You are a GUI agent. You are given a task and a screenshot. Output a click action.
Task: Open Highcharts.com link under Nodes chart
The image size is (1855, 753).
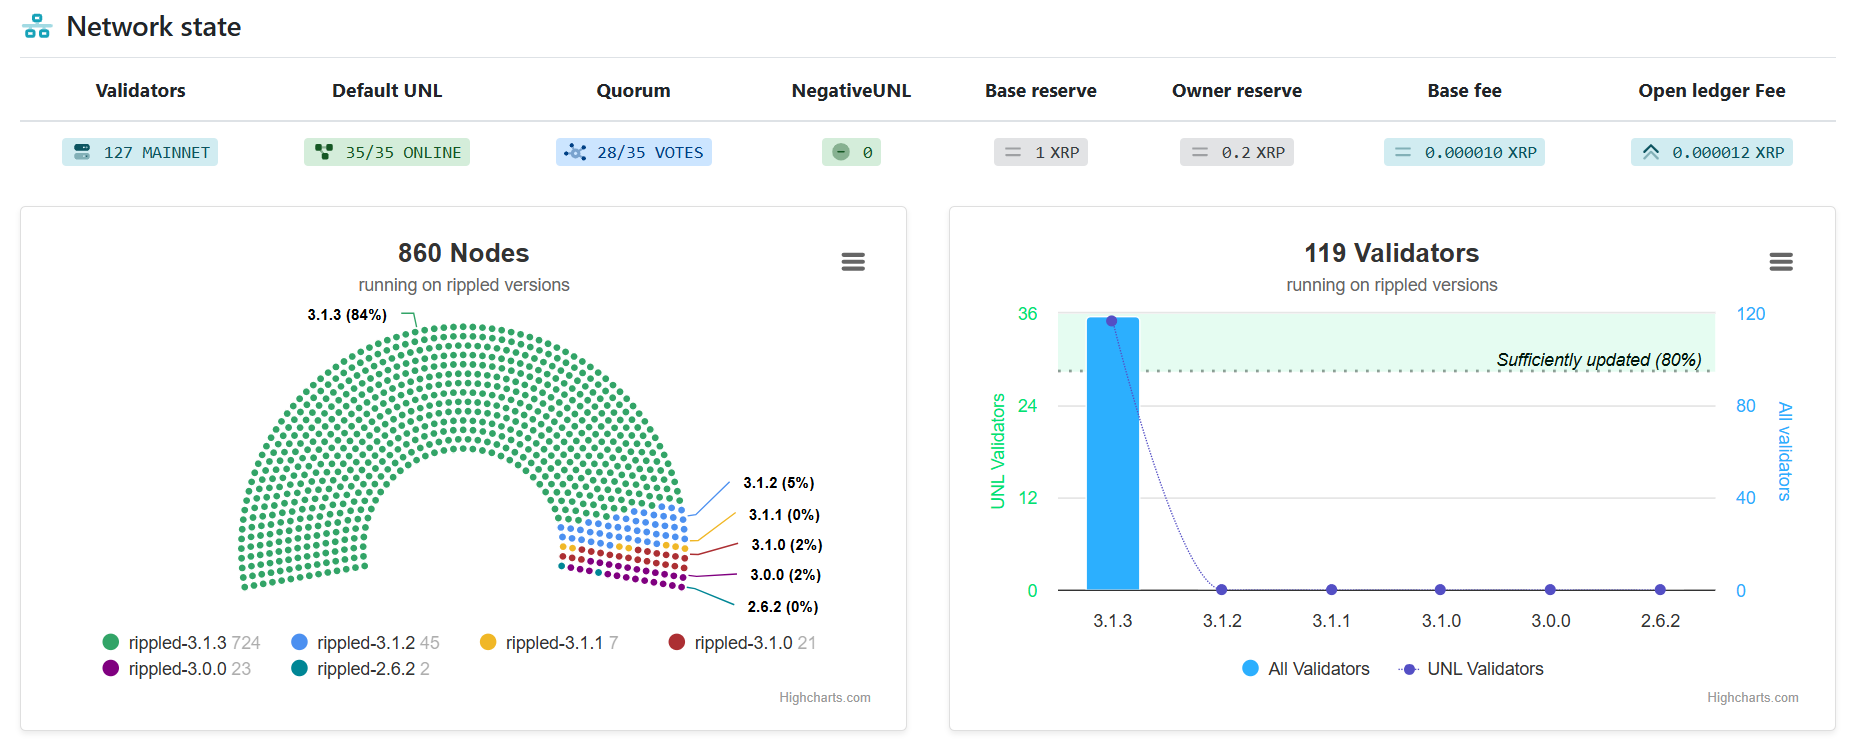[825, 698]
